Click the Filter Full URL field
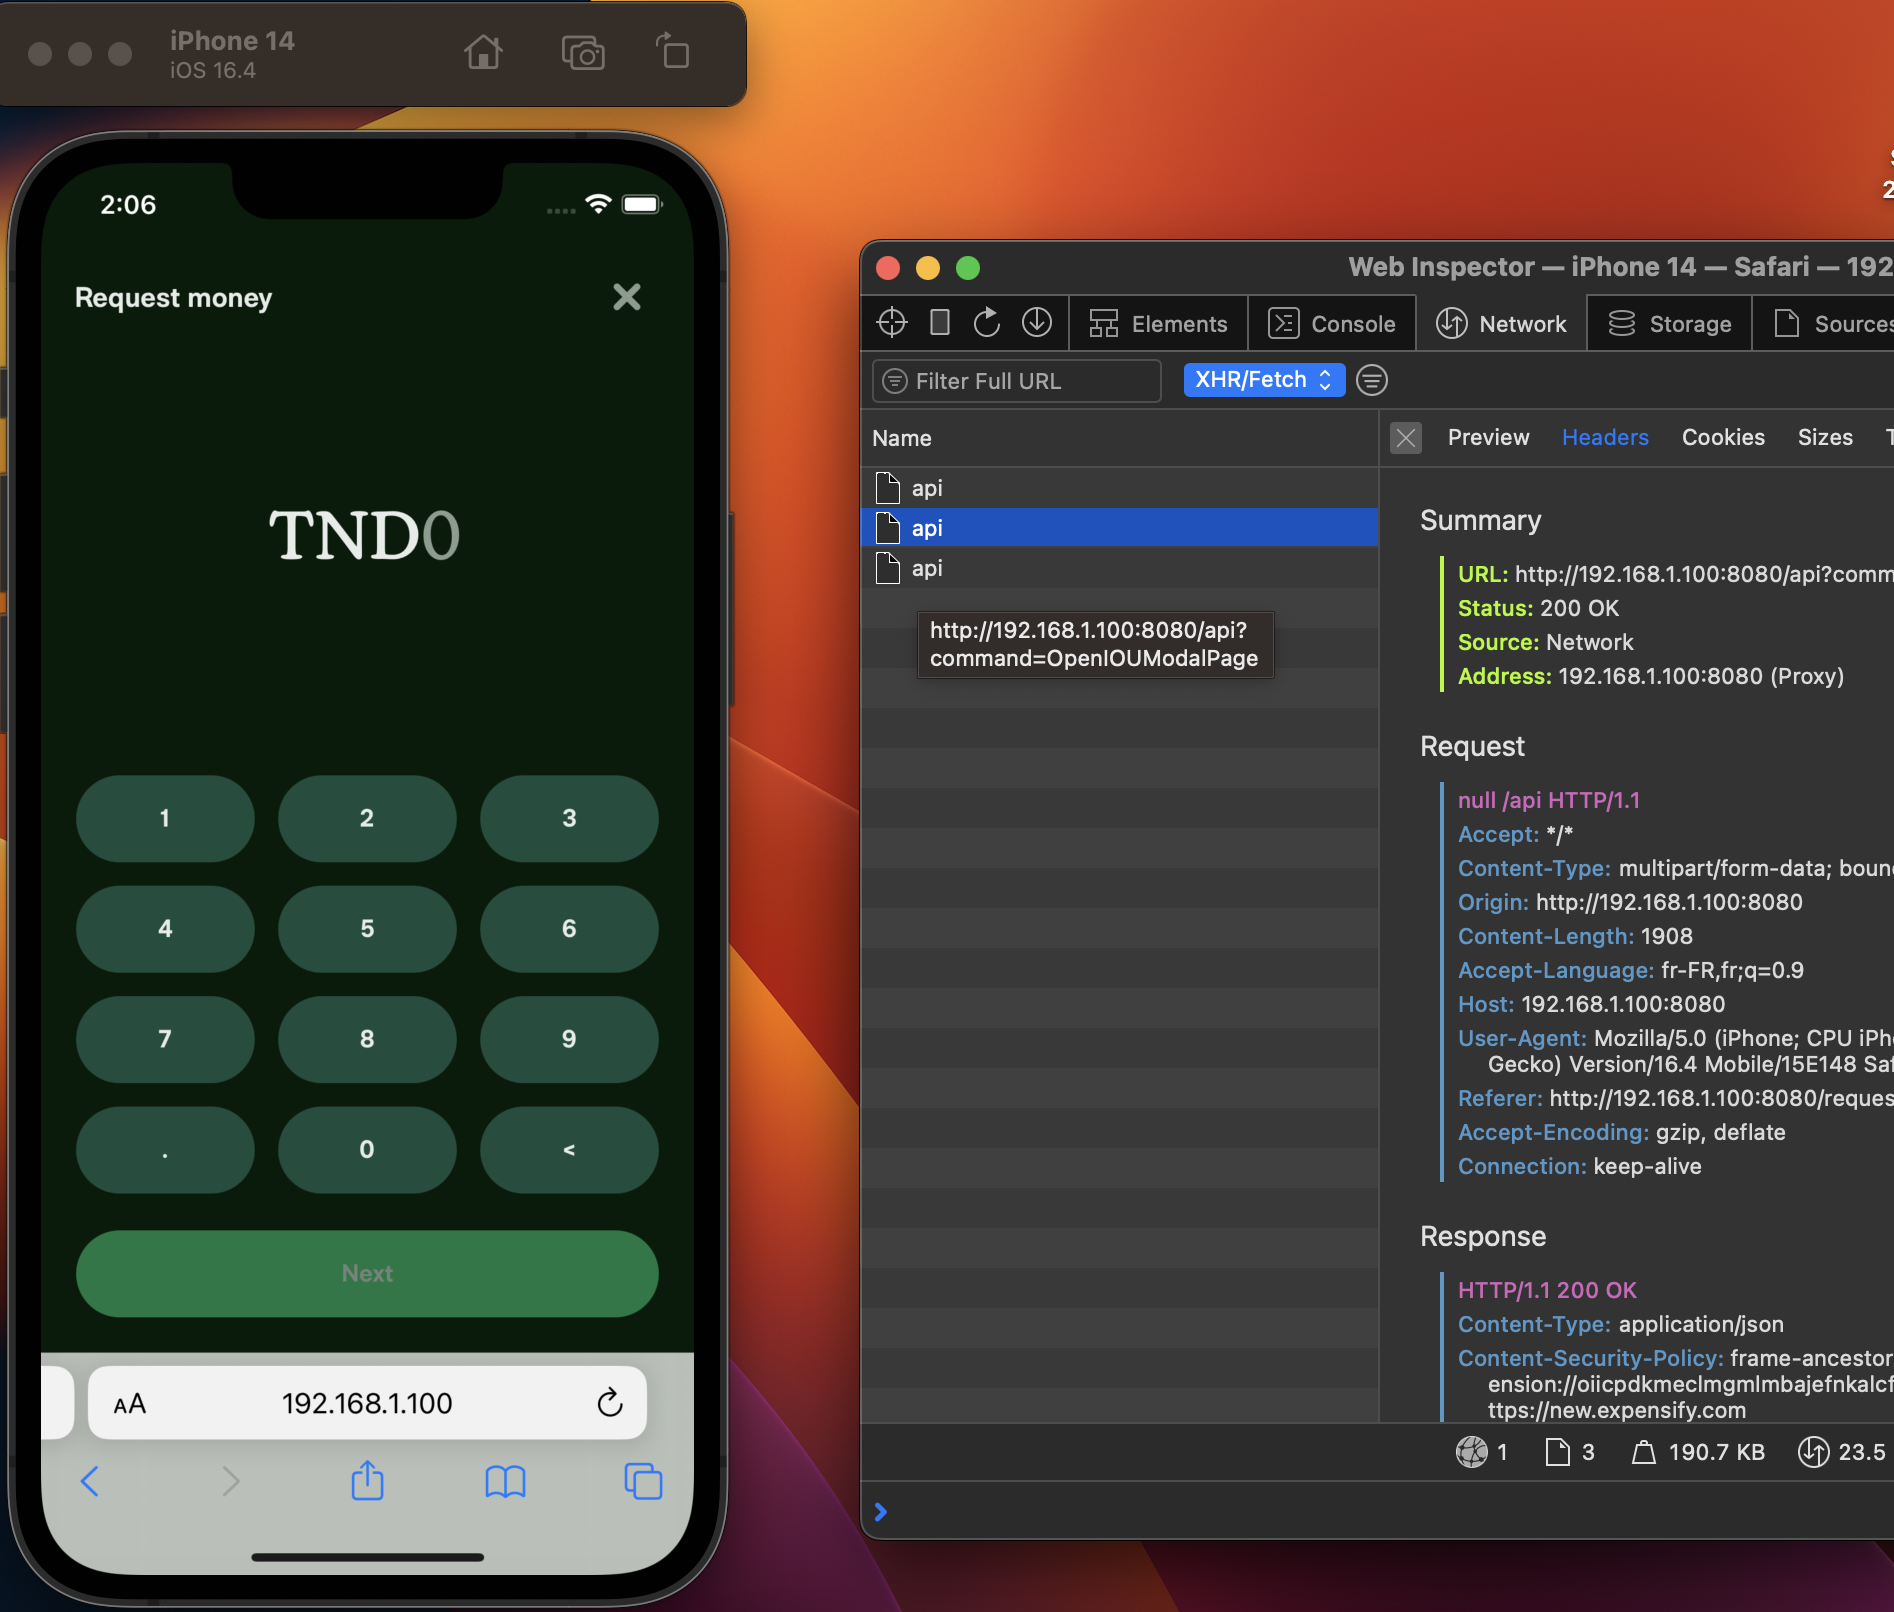This screenshot has width=1894, height=1612. [x=1016, y=381]
